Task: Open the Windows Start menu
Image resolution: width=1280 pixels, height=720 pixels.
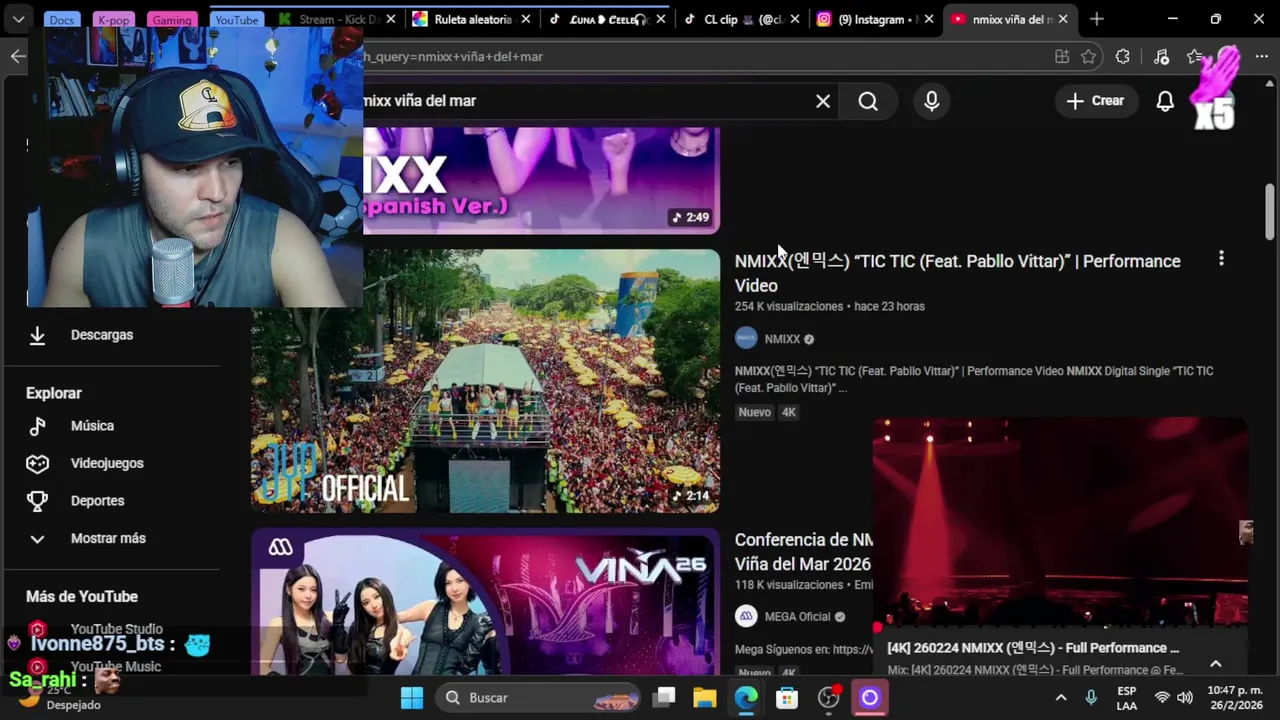Action: point(412,698)
